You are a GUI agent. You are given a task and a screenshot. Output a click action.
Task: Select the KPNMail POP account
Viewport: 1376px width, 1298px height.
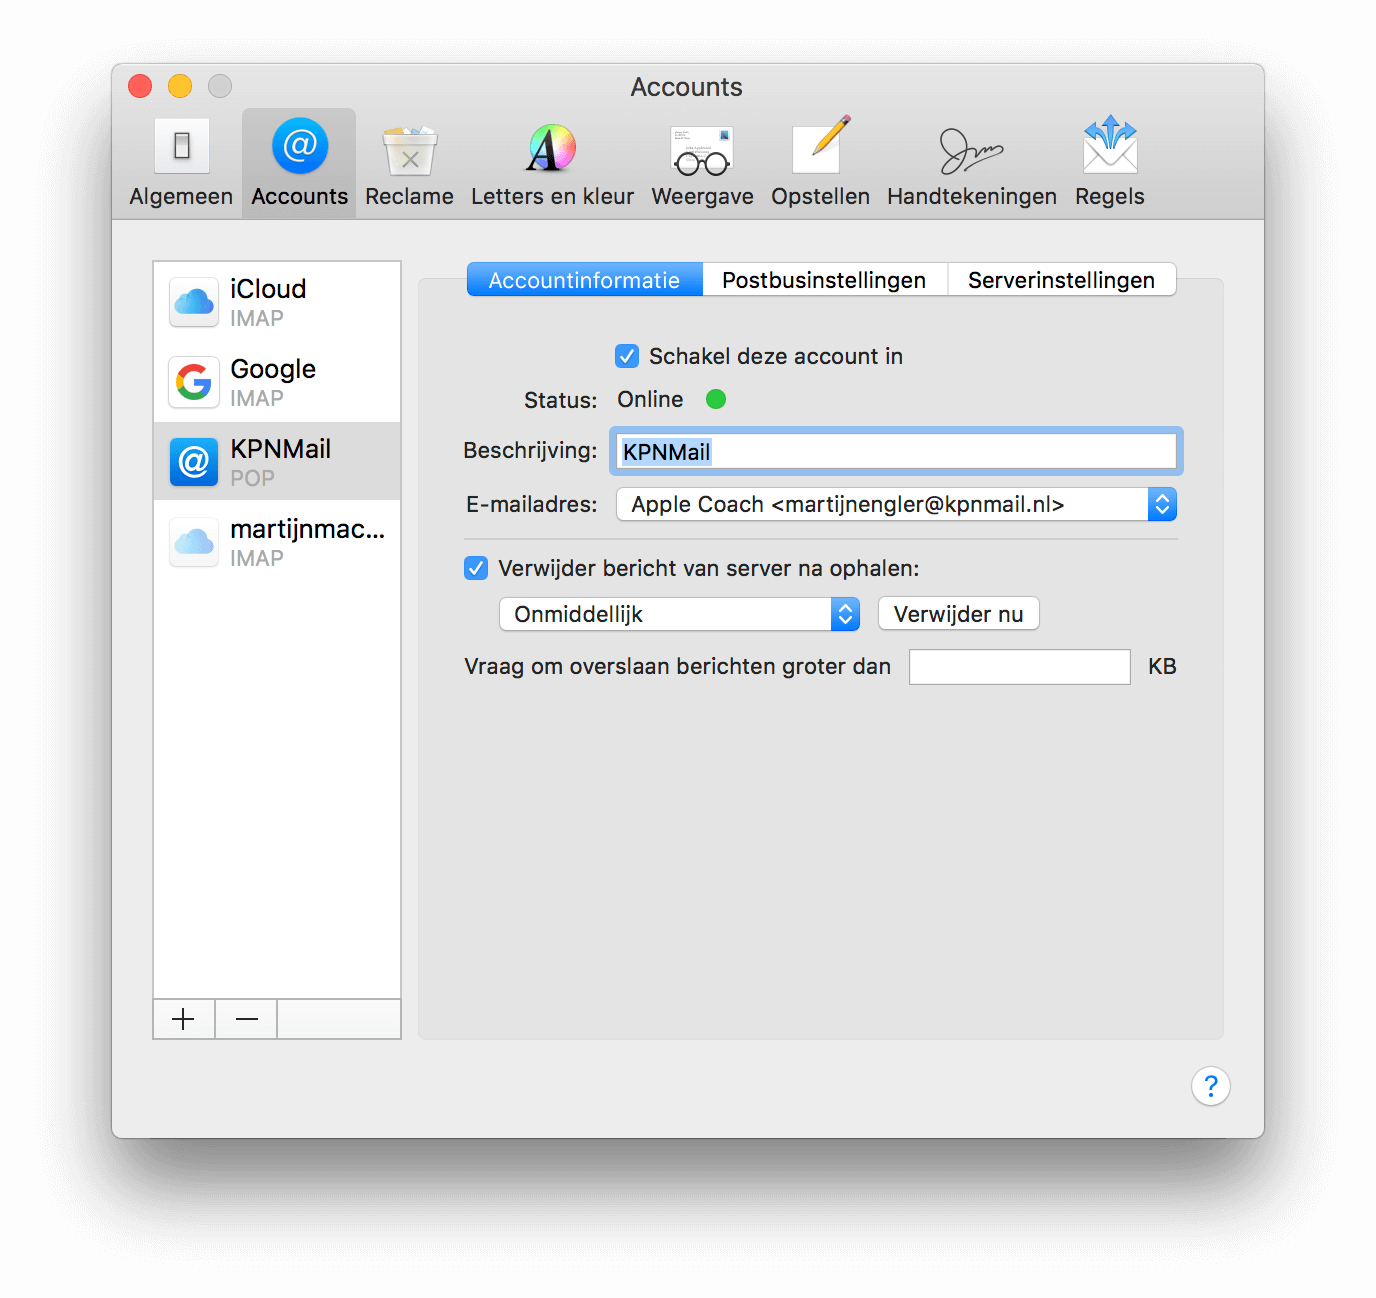pos(277,461)
